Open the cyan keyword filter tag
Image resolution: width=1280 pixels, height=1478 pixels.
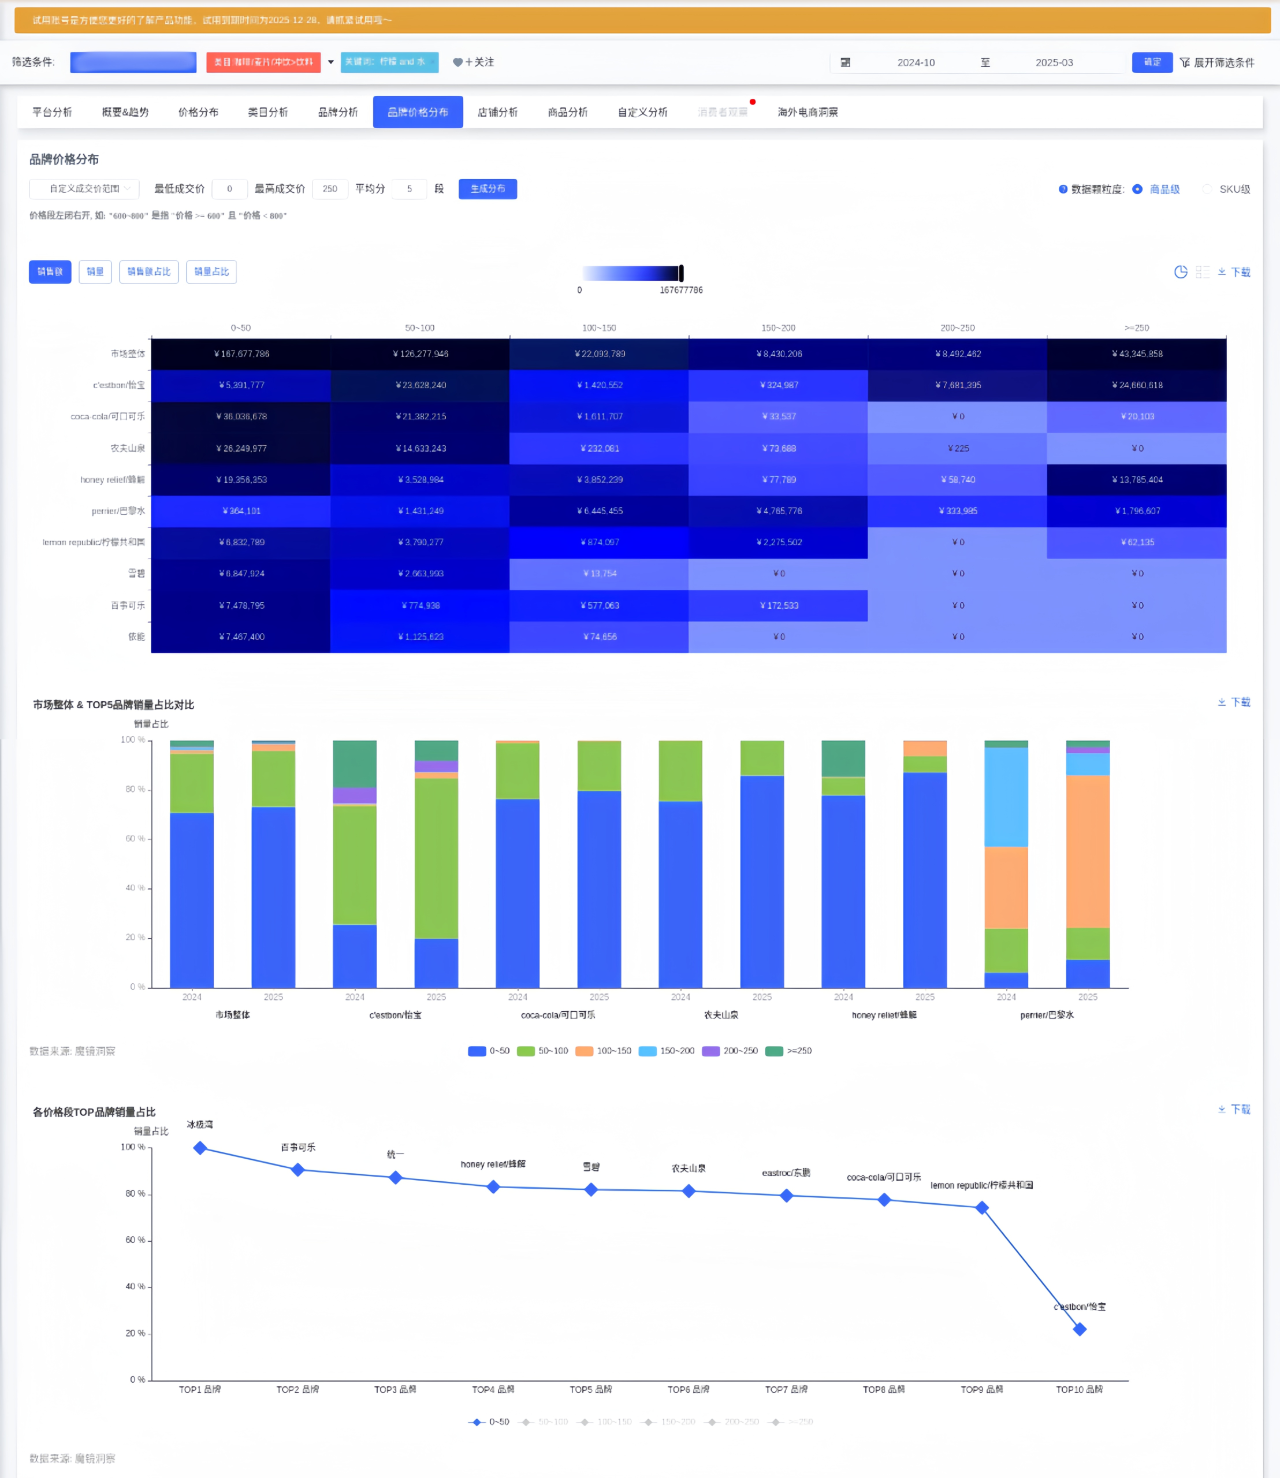pos(389,62)
